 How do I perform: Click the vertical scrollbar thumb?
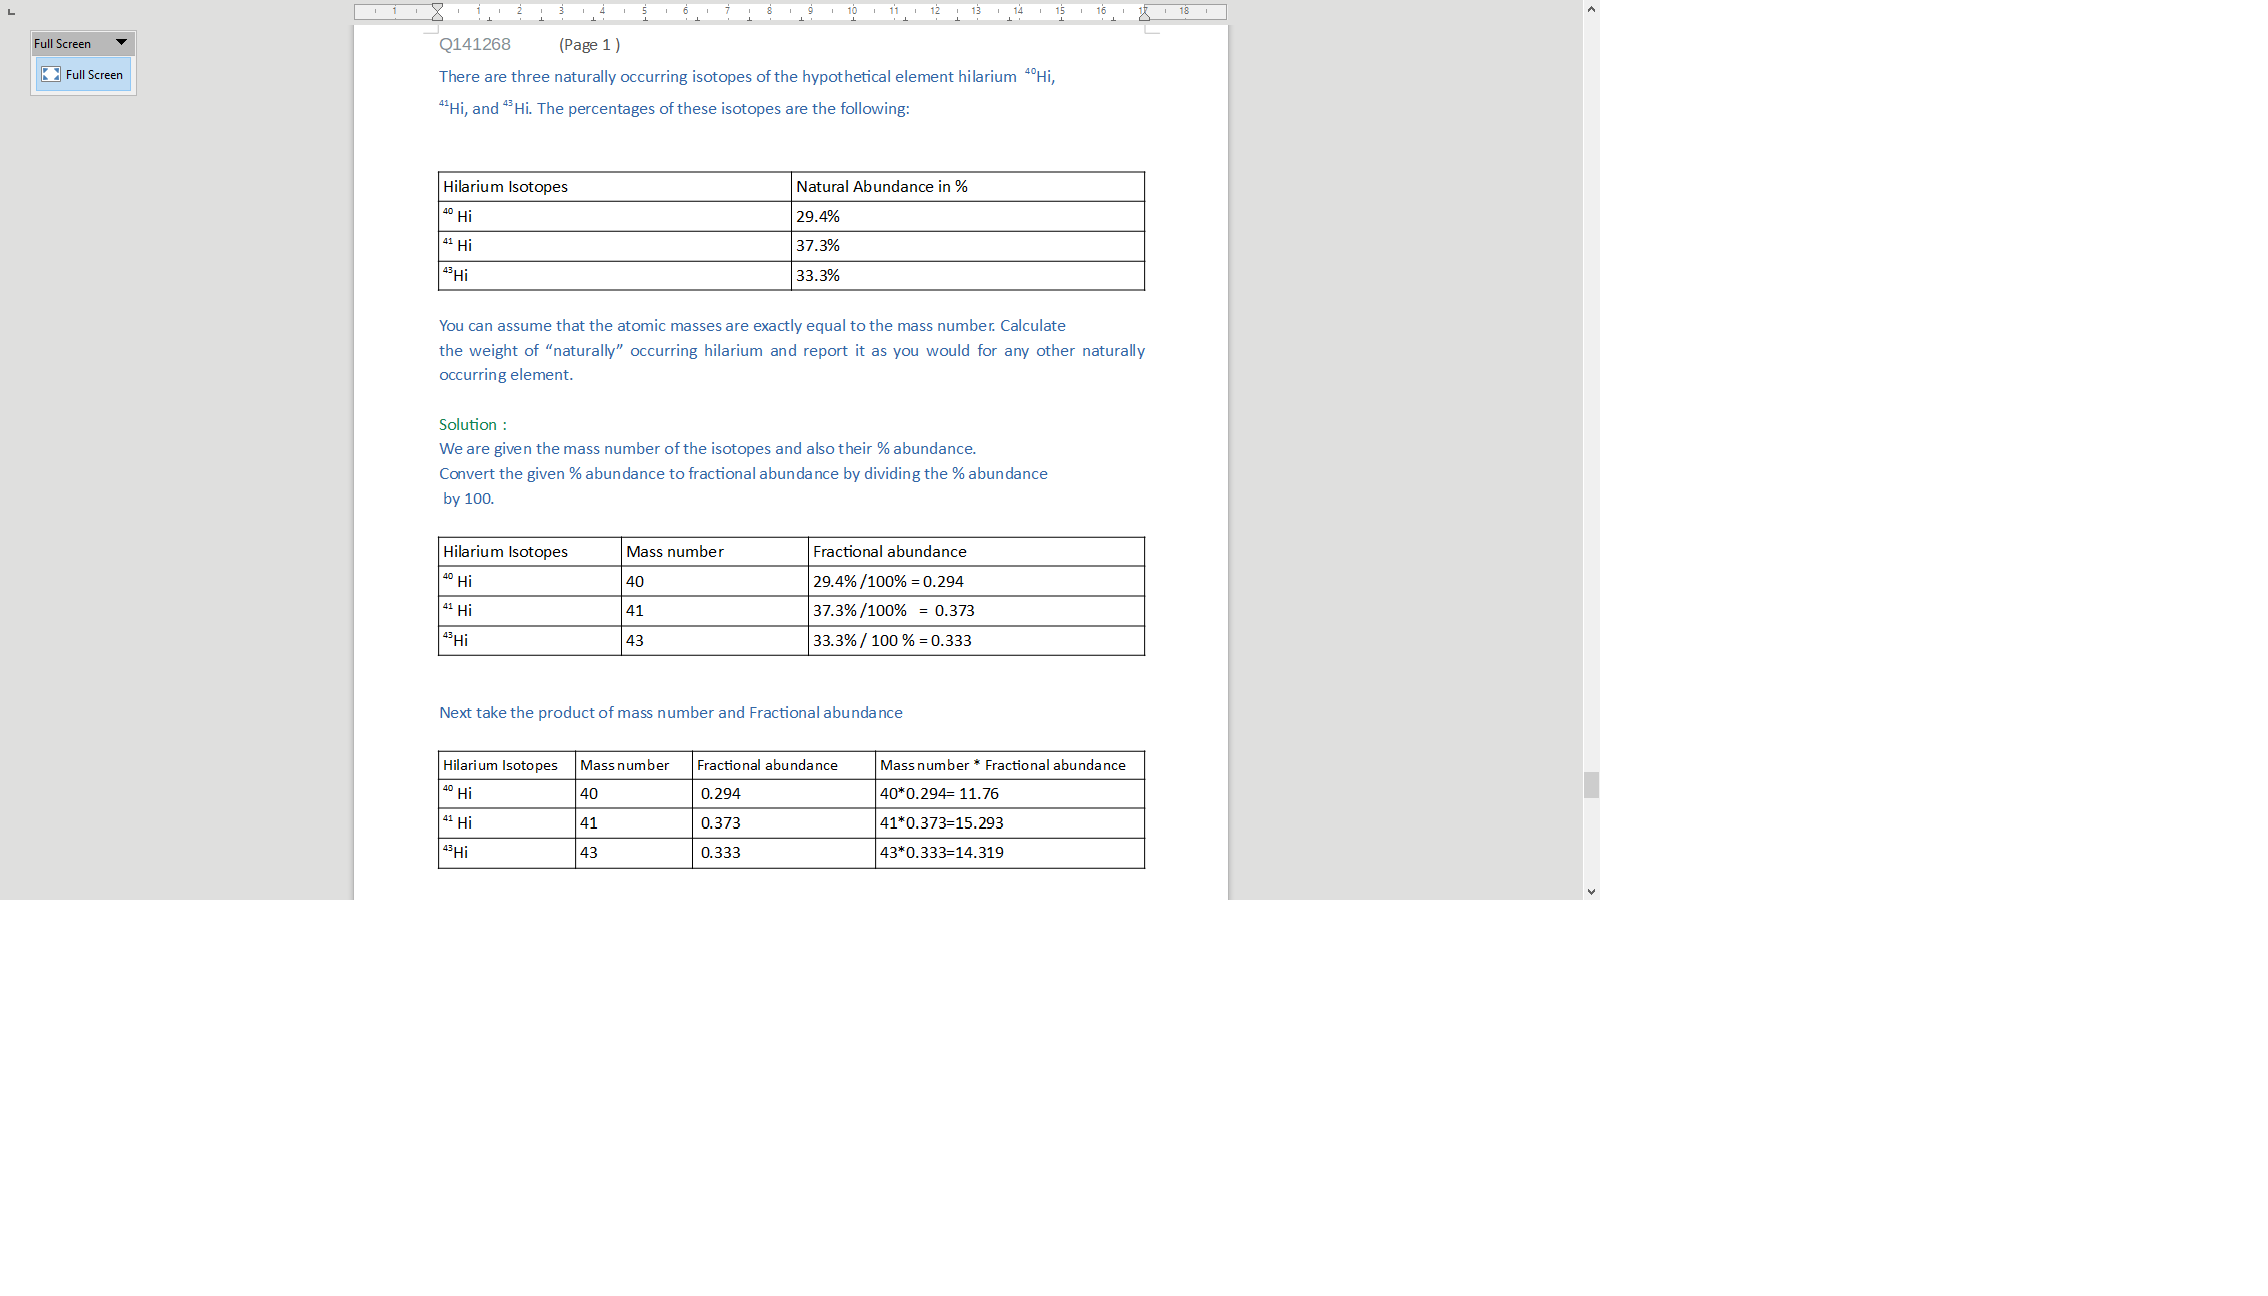coord(1591,785)
